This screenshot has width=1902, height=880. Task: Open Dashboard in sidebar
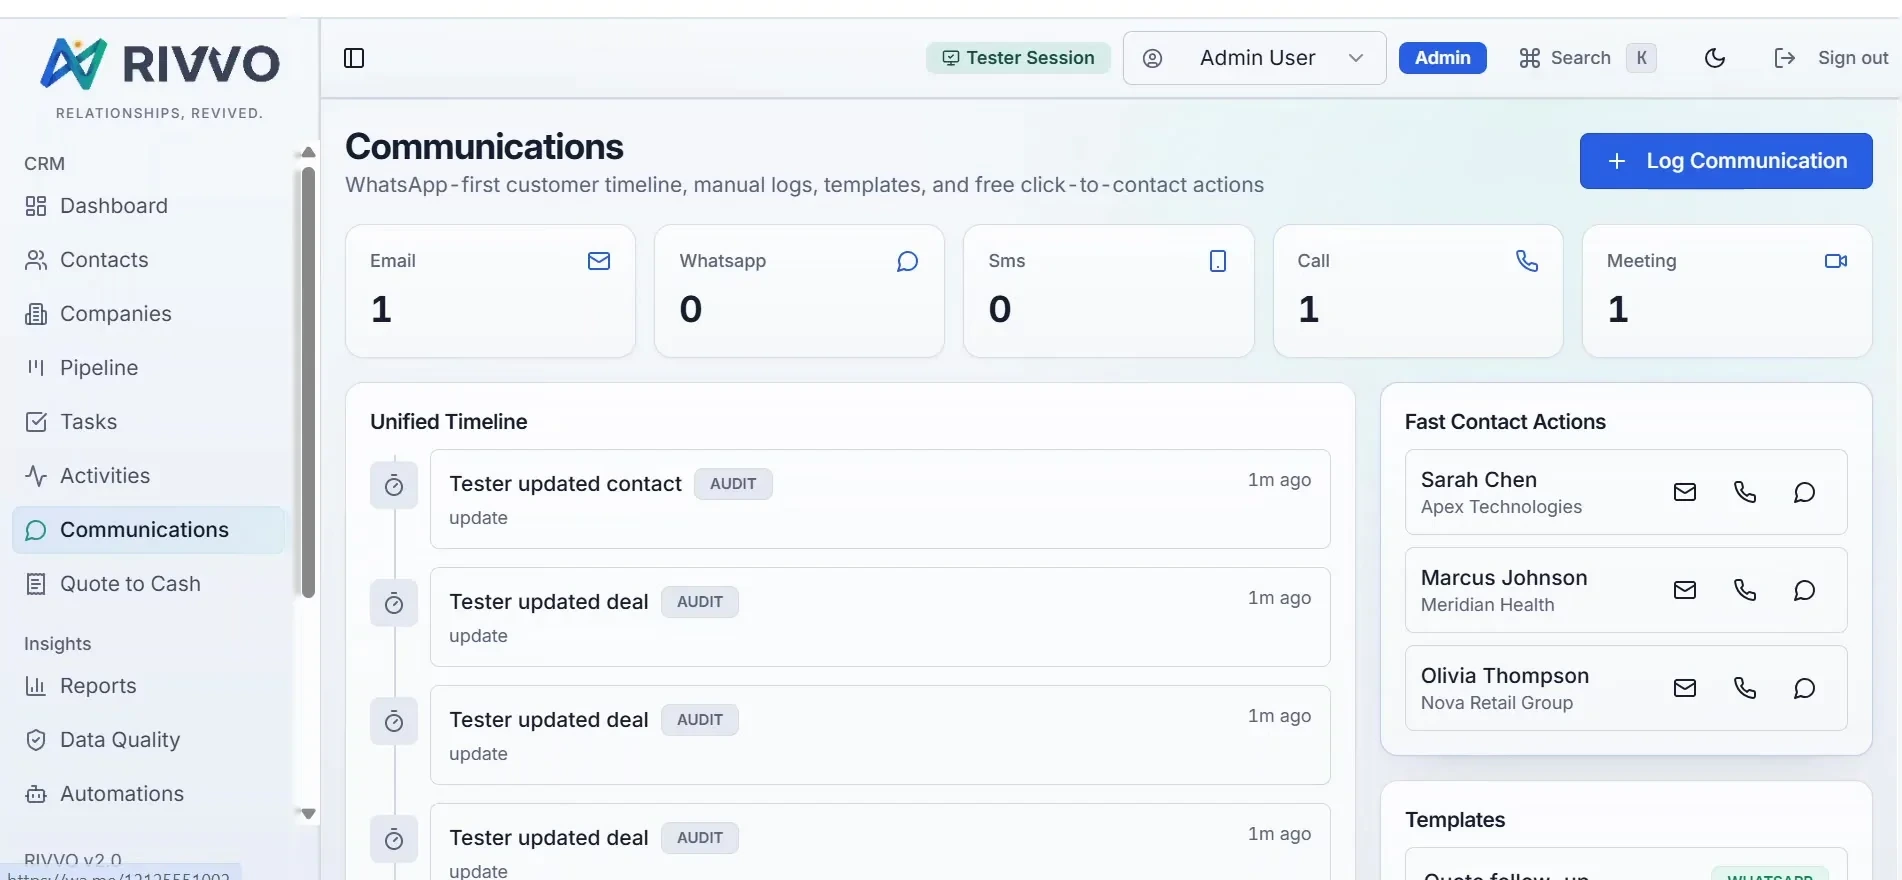click(150, 206)
